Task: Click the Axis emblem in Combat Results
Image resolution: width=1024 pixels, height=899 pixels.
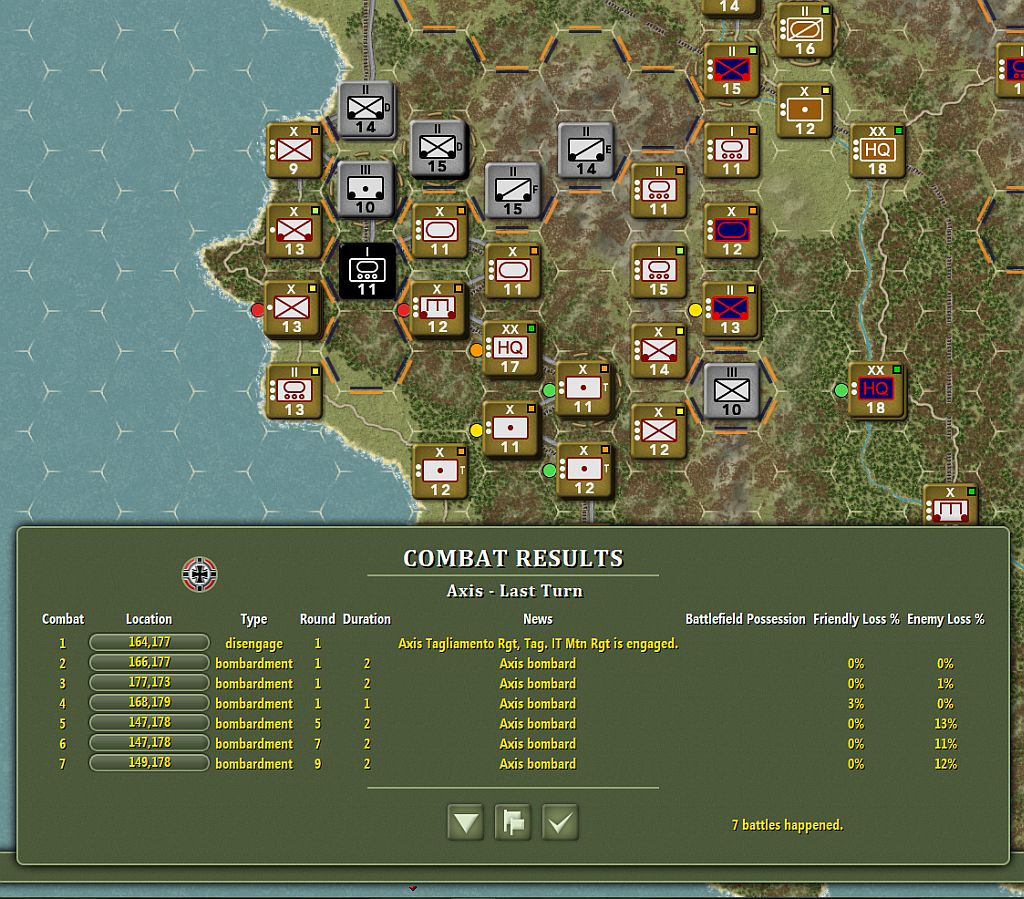Action: click(x=199, y=575)
